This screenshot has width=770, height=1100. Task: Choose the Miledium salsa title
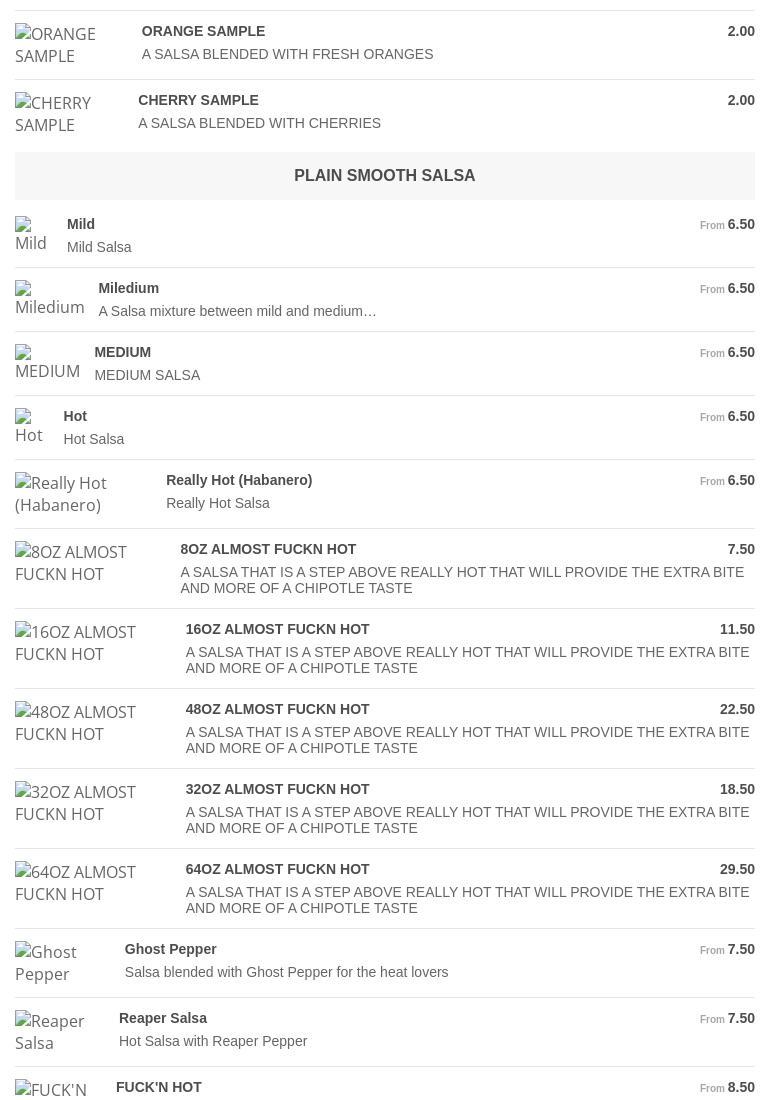(128, 288)
